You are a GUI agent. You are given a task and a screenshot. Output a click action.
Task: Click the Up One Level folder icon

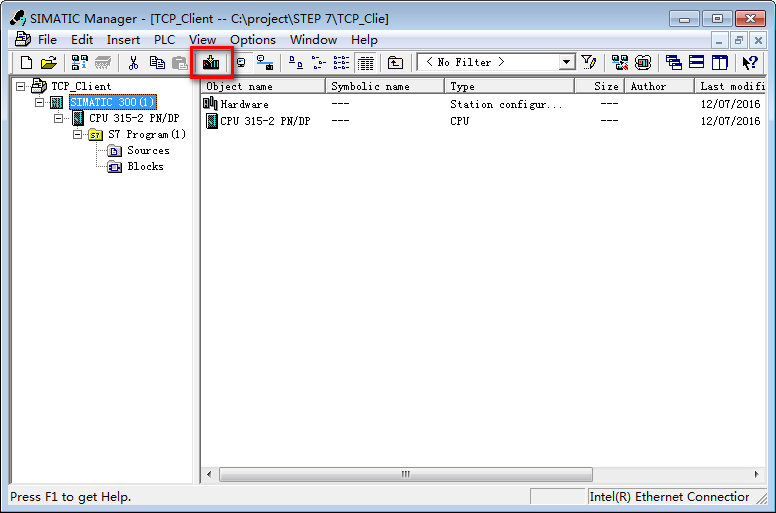(395, 62)
